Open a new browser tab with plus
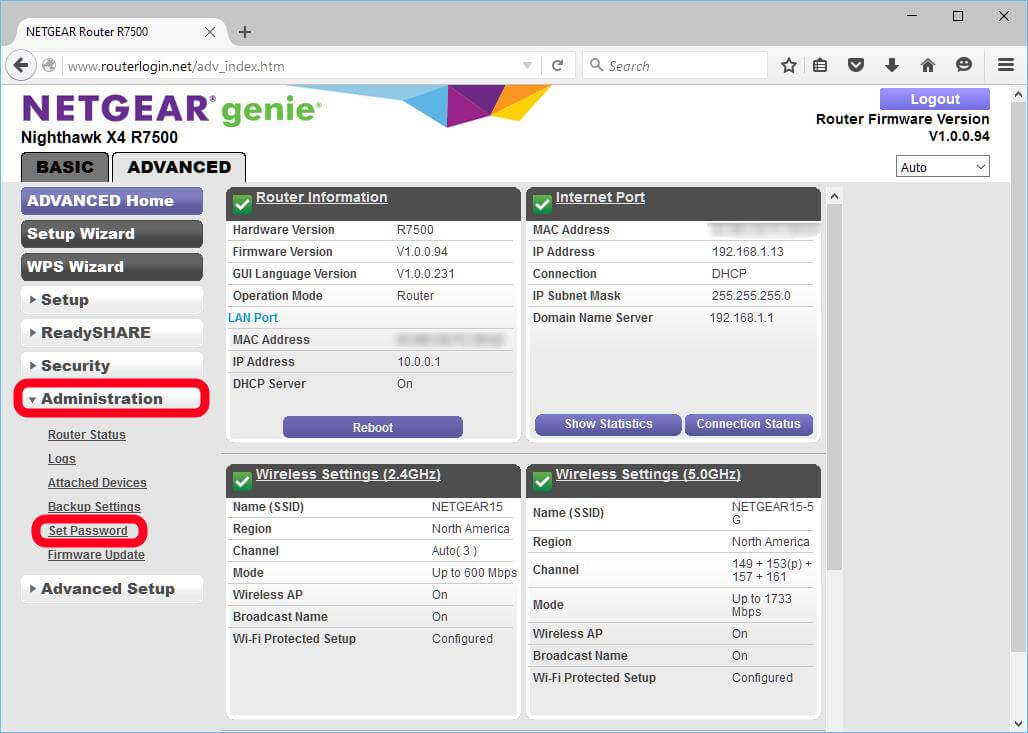The height and width of the screenshot is (733, 1028). tap(245, 32)
